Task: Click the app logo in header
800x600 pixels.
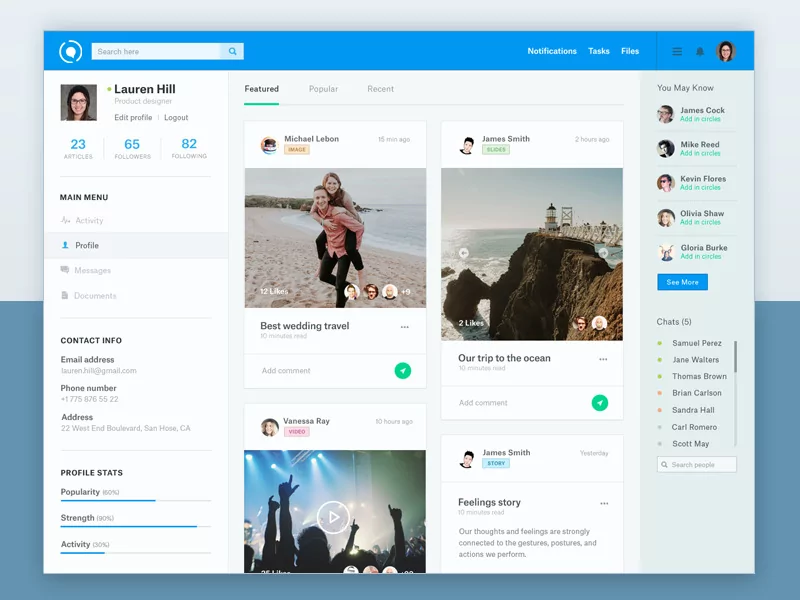Action: (70, 51)
